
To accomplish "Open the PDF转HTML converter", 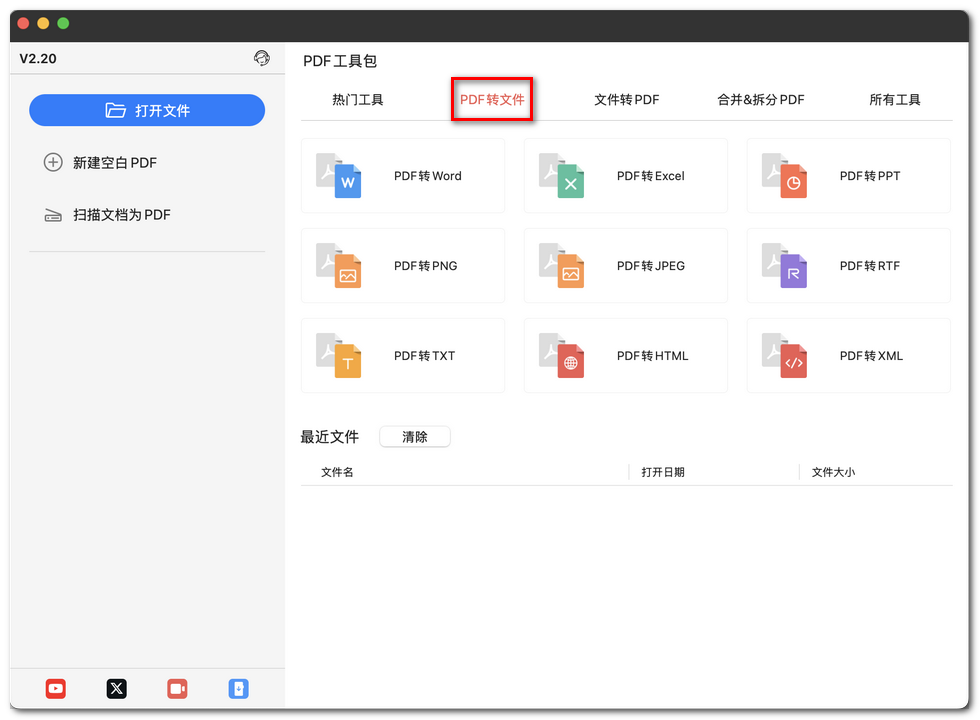I will (626, 356).
